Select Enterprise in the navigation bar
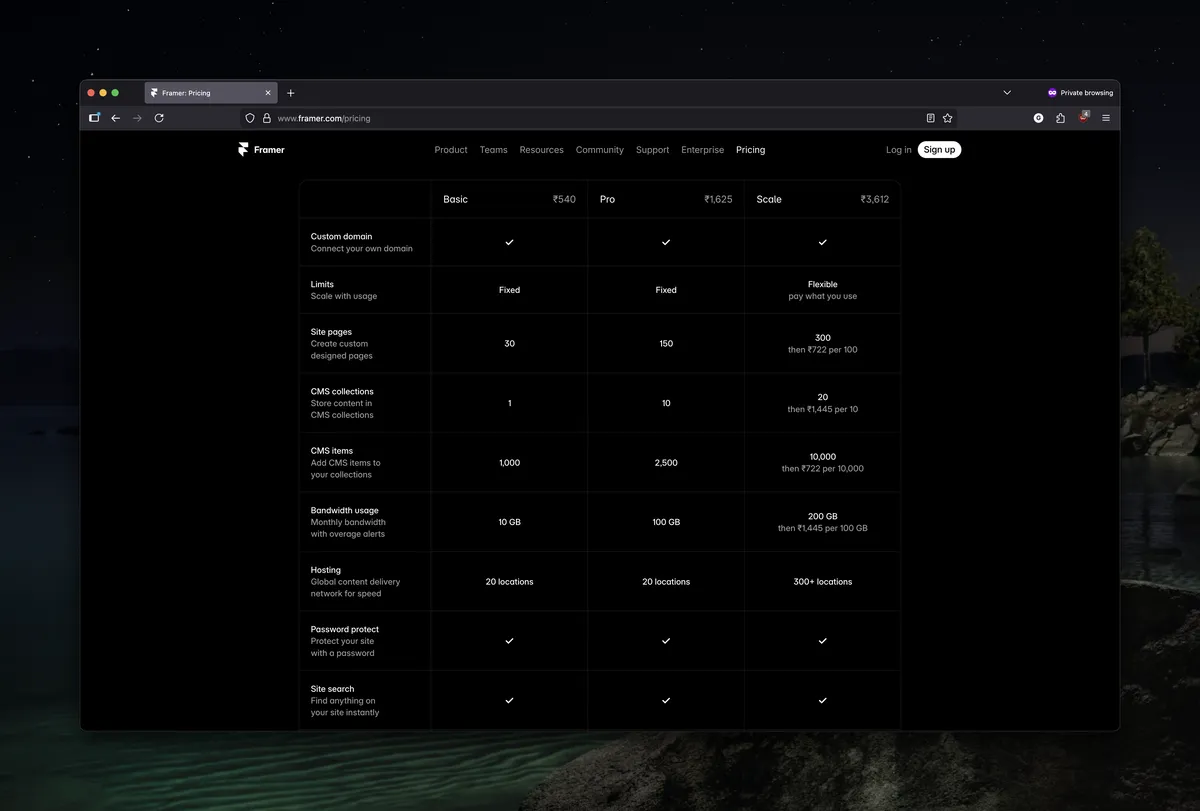The height and width of the screenshot is (811, 1200). [702, 149]
